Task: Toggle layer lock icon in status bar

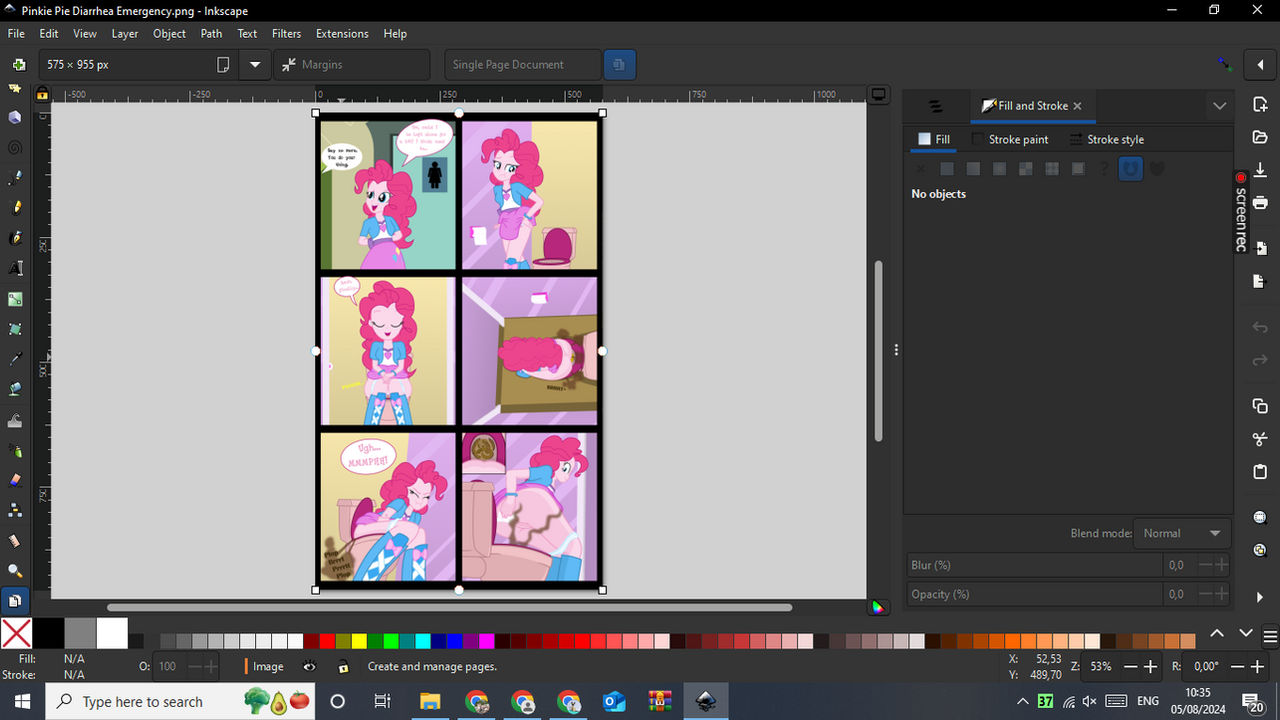Action: 343,667
